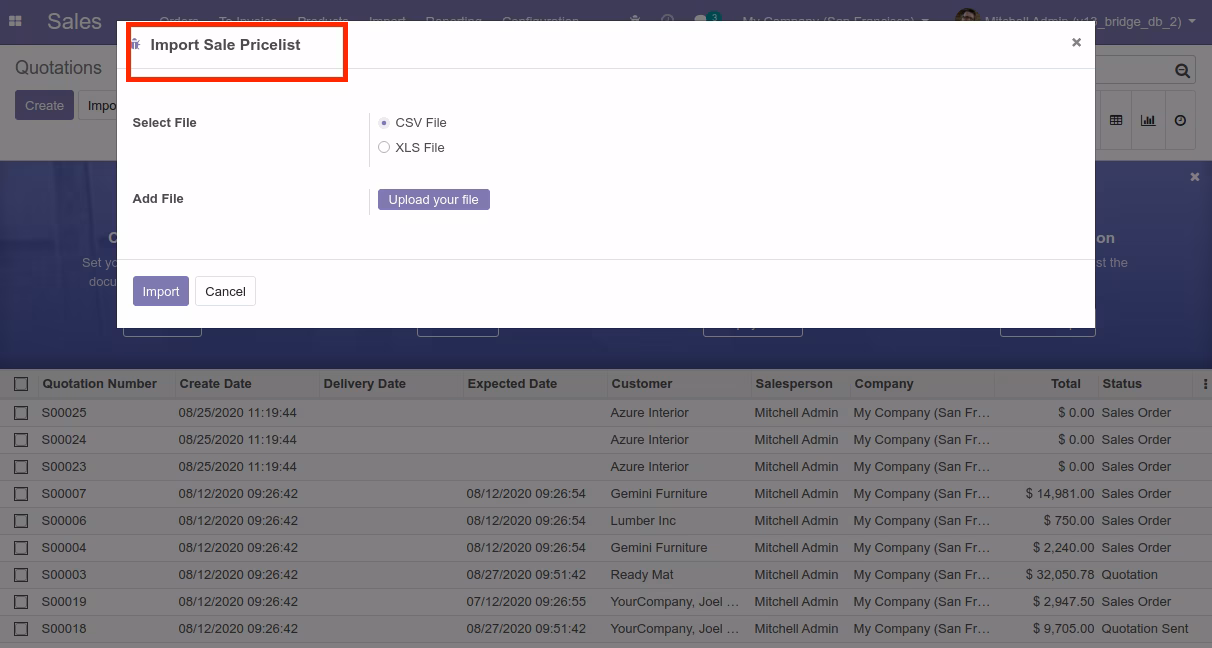Sort by Status column header
Image resolution: width=1212 pixels, height=648 pixels.
point(1122,384)
